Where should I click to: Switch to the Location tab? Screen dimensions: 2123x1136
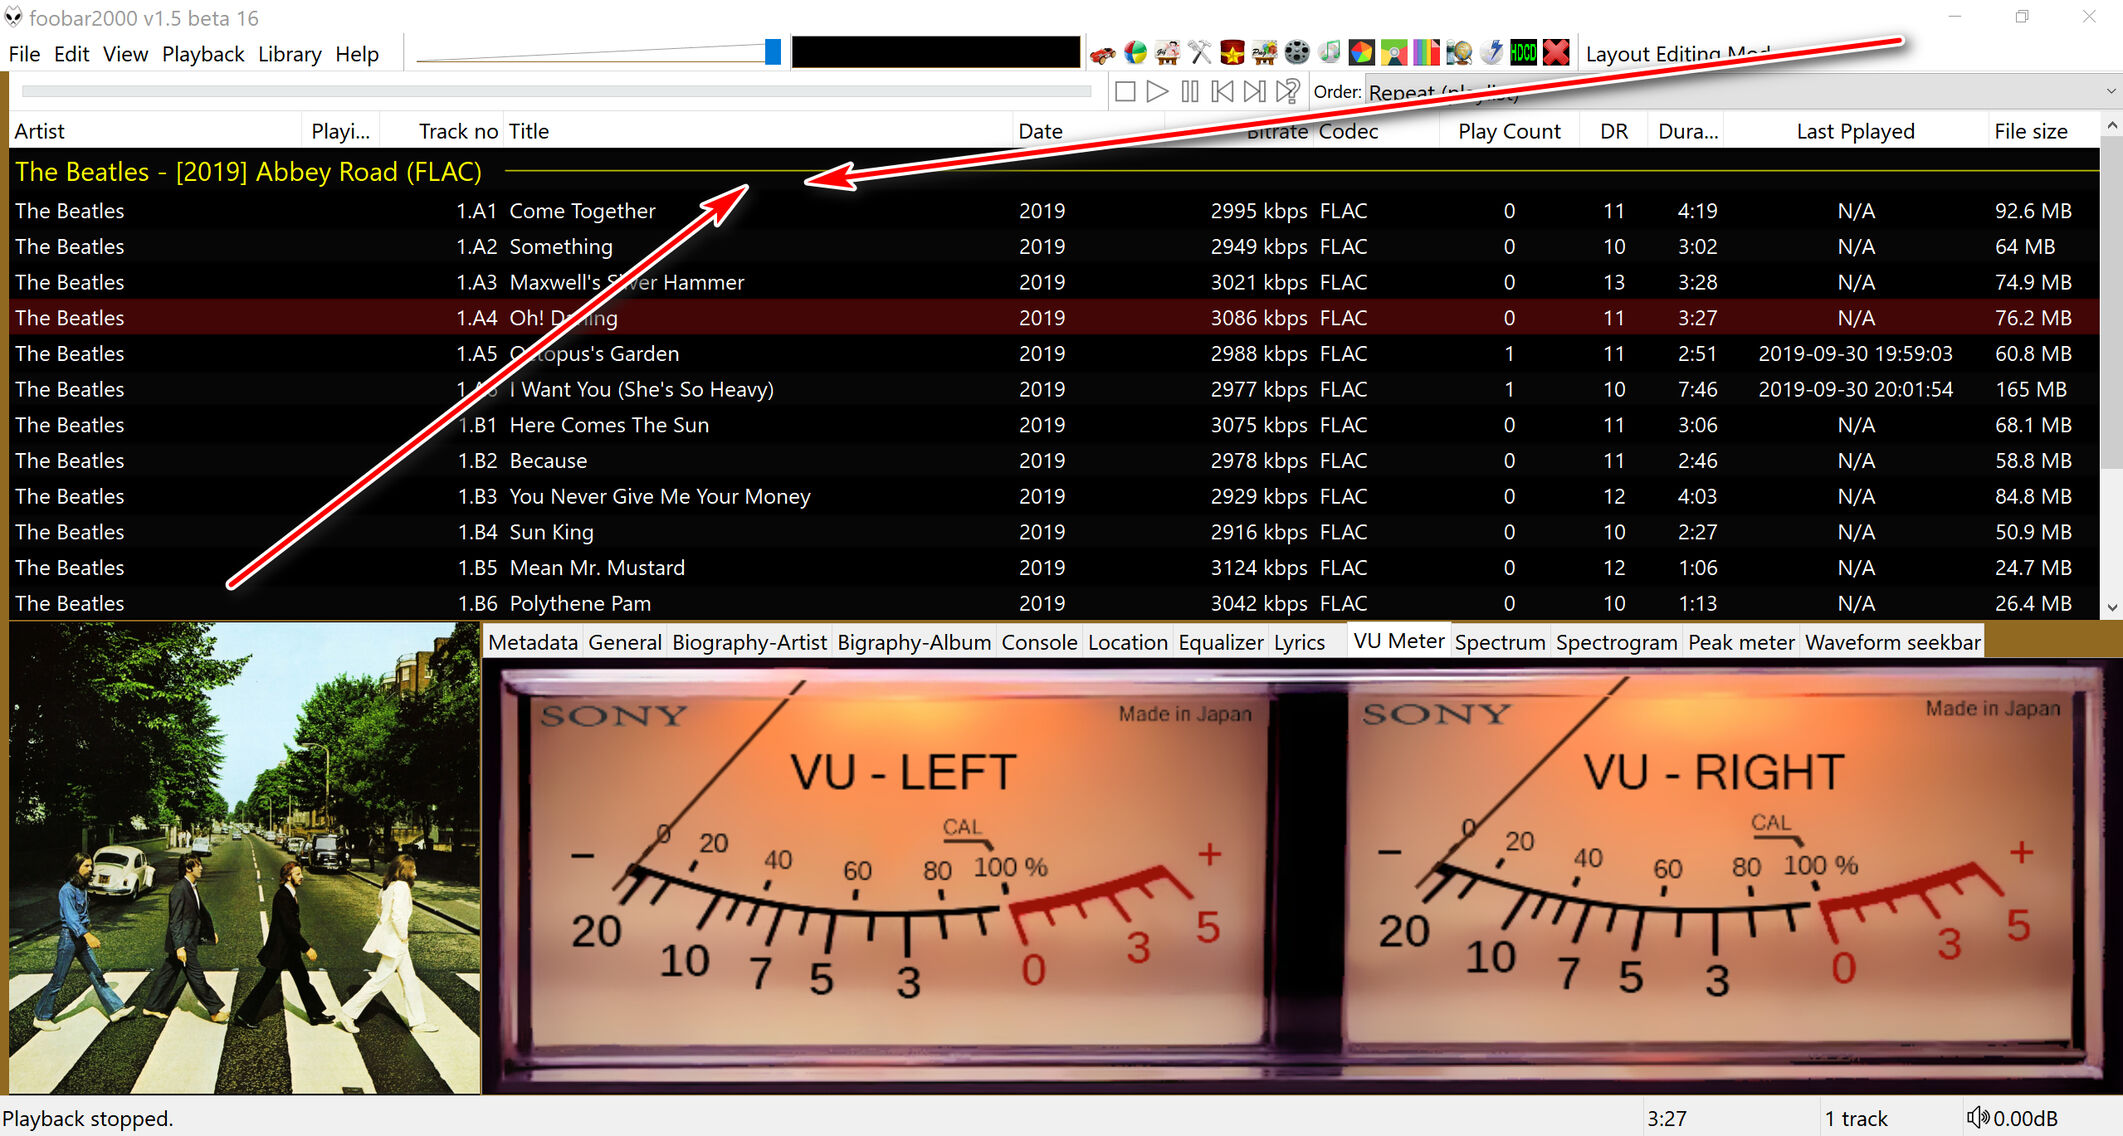[1128, 642]
